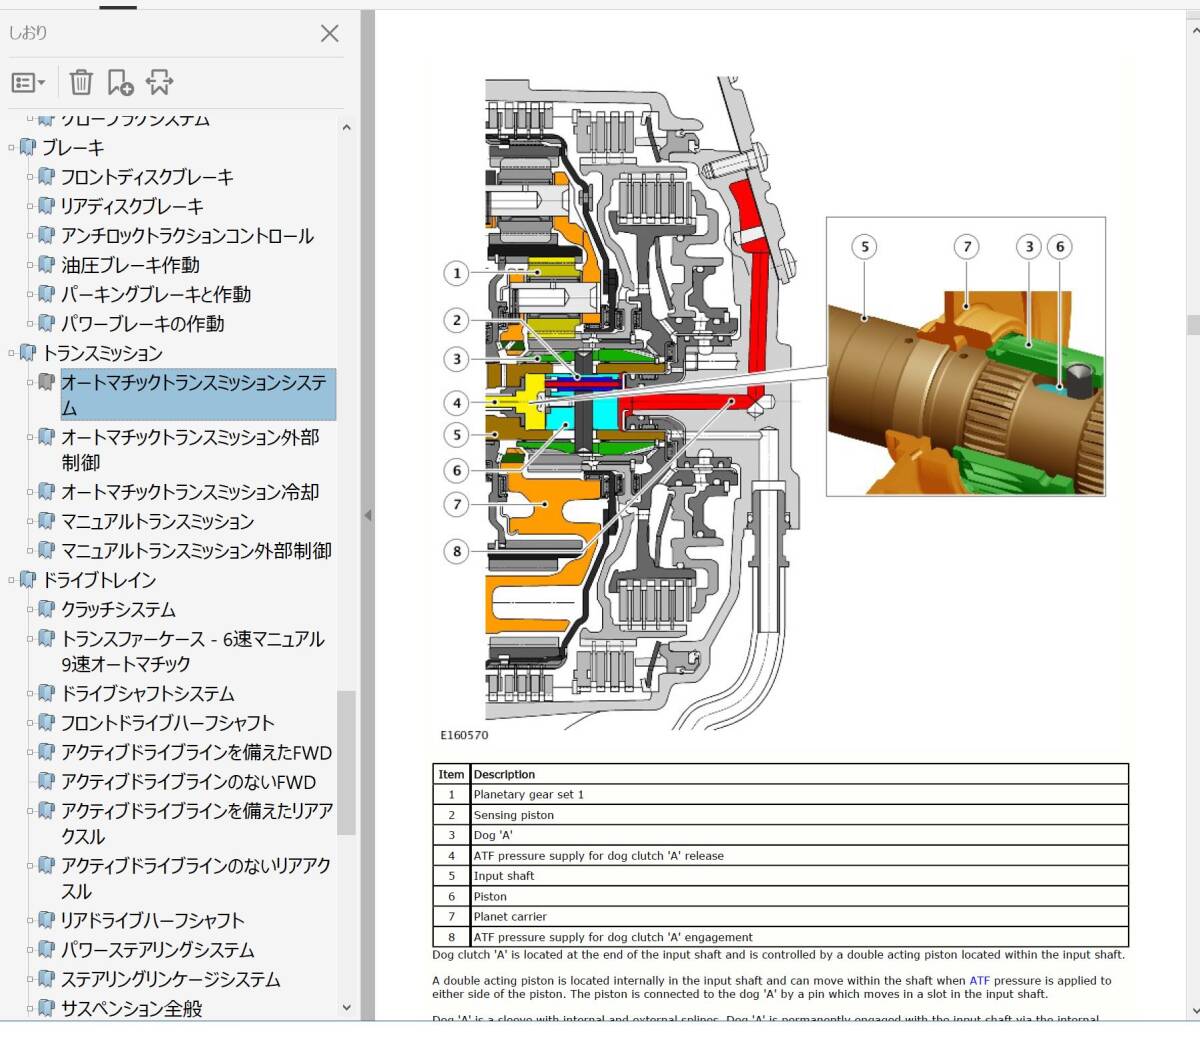Collapse the ブレーキ bookmark section
Screen dimensions: 1200x1042
tap(11, 148)
